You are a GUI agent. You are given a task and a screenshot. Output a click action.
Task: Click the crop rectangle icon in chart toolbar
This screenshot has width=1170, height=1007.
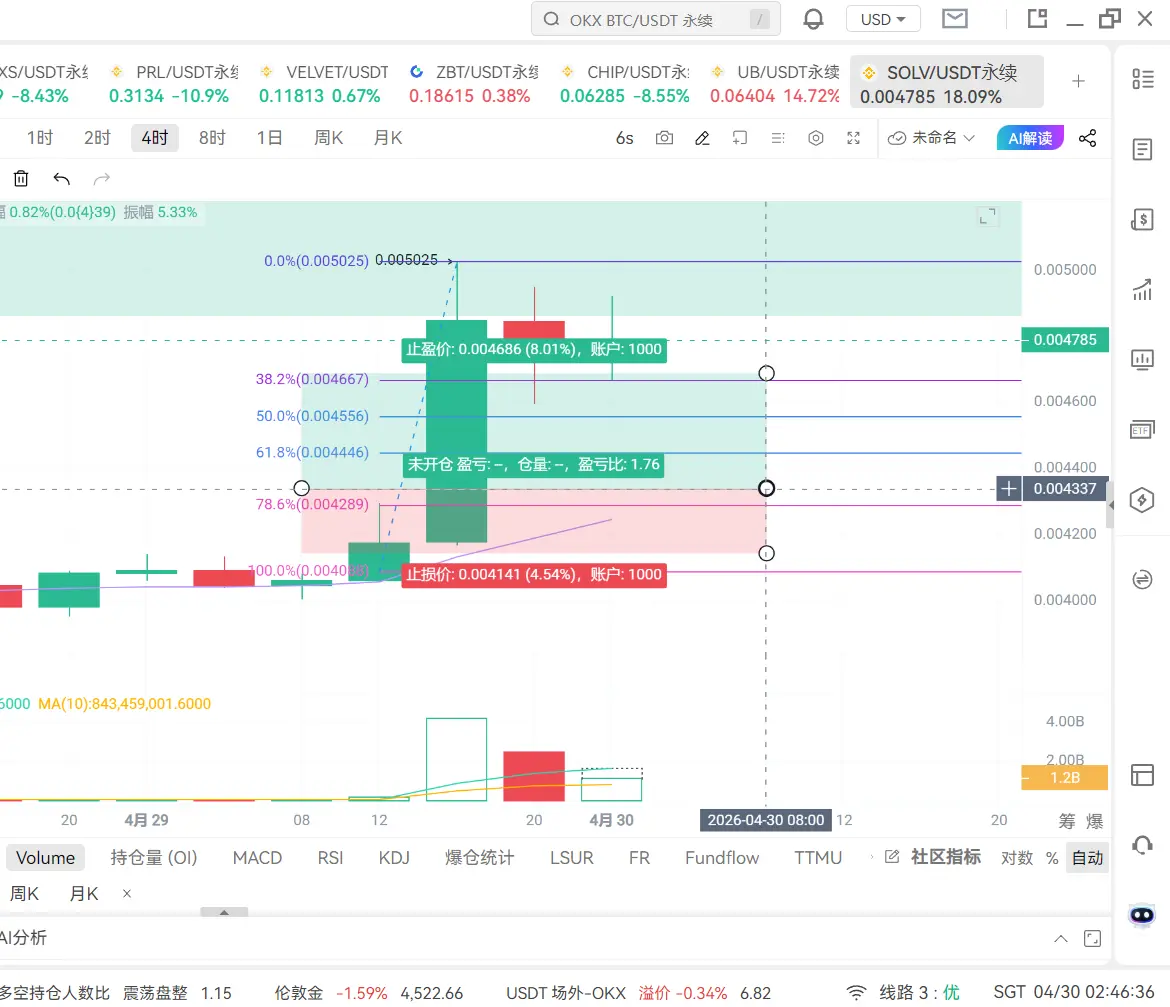pos(739,138)
